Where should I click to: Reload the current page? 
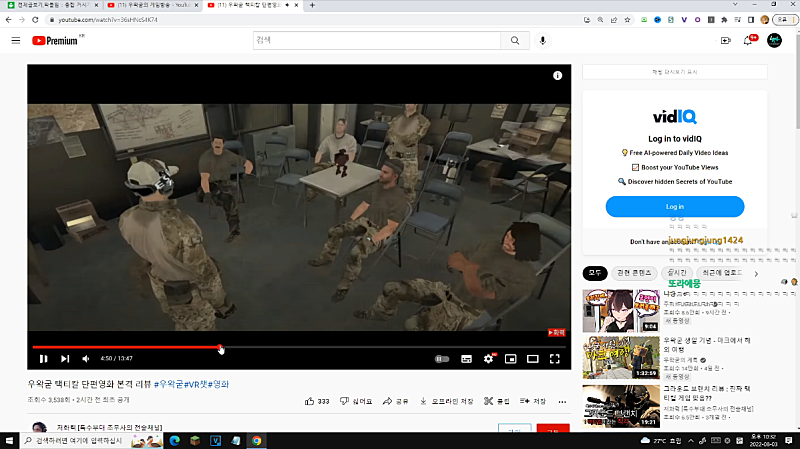click(35, 20)
